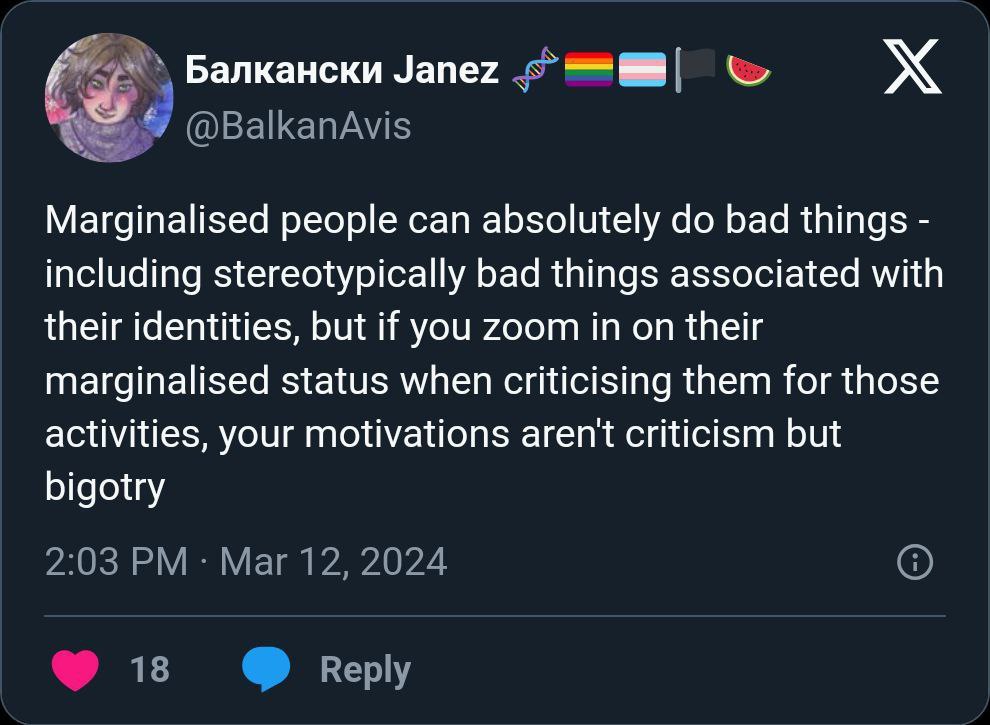Click the blue reply bubble icon
This screenshot has width=990, height=725.
coord(266,669)
